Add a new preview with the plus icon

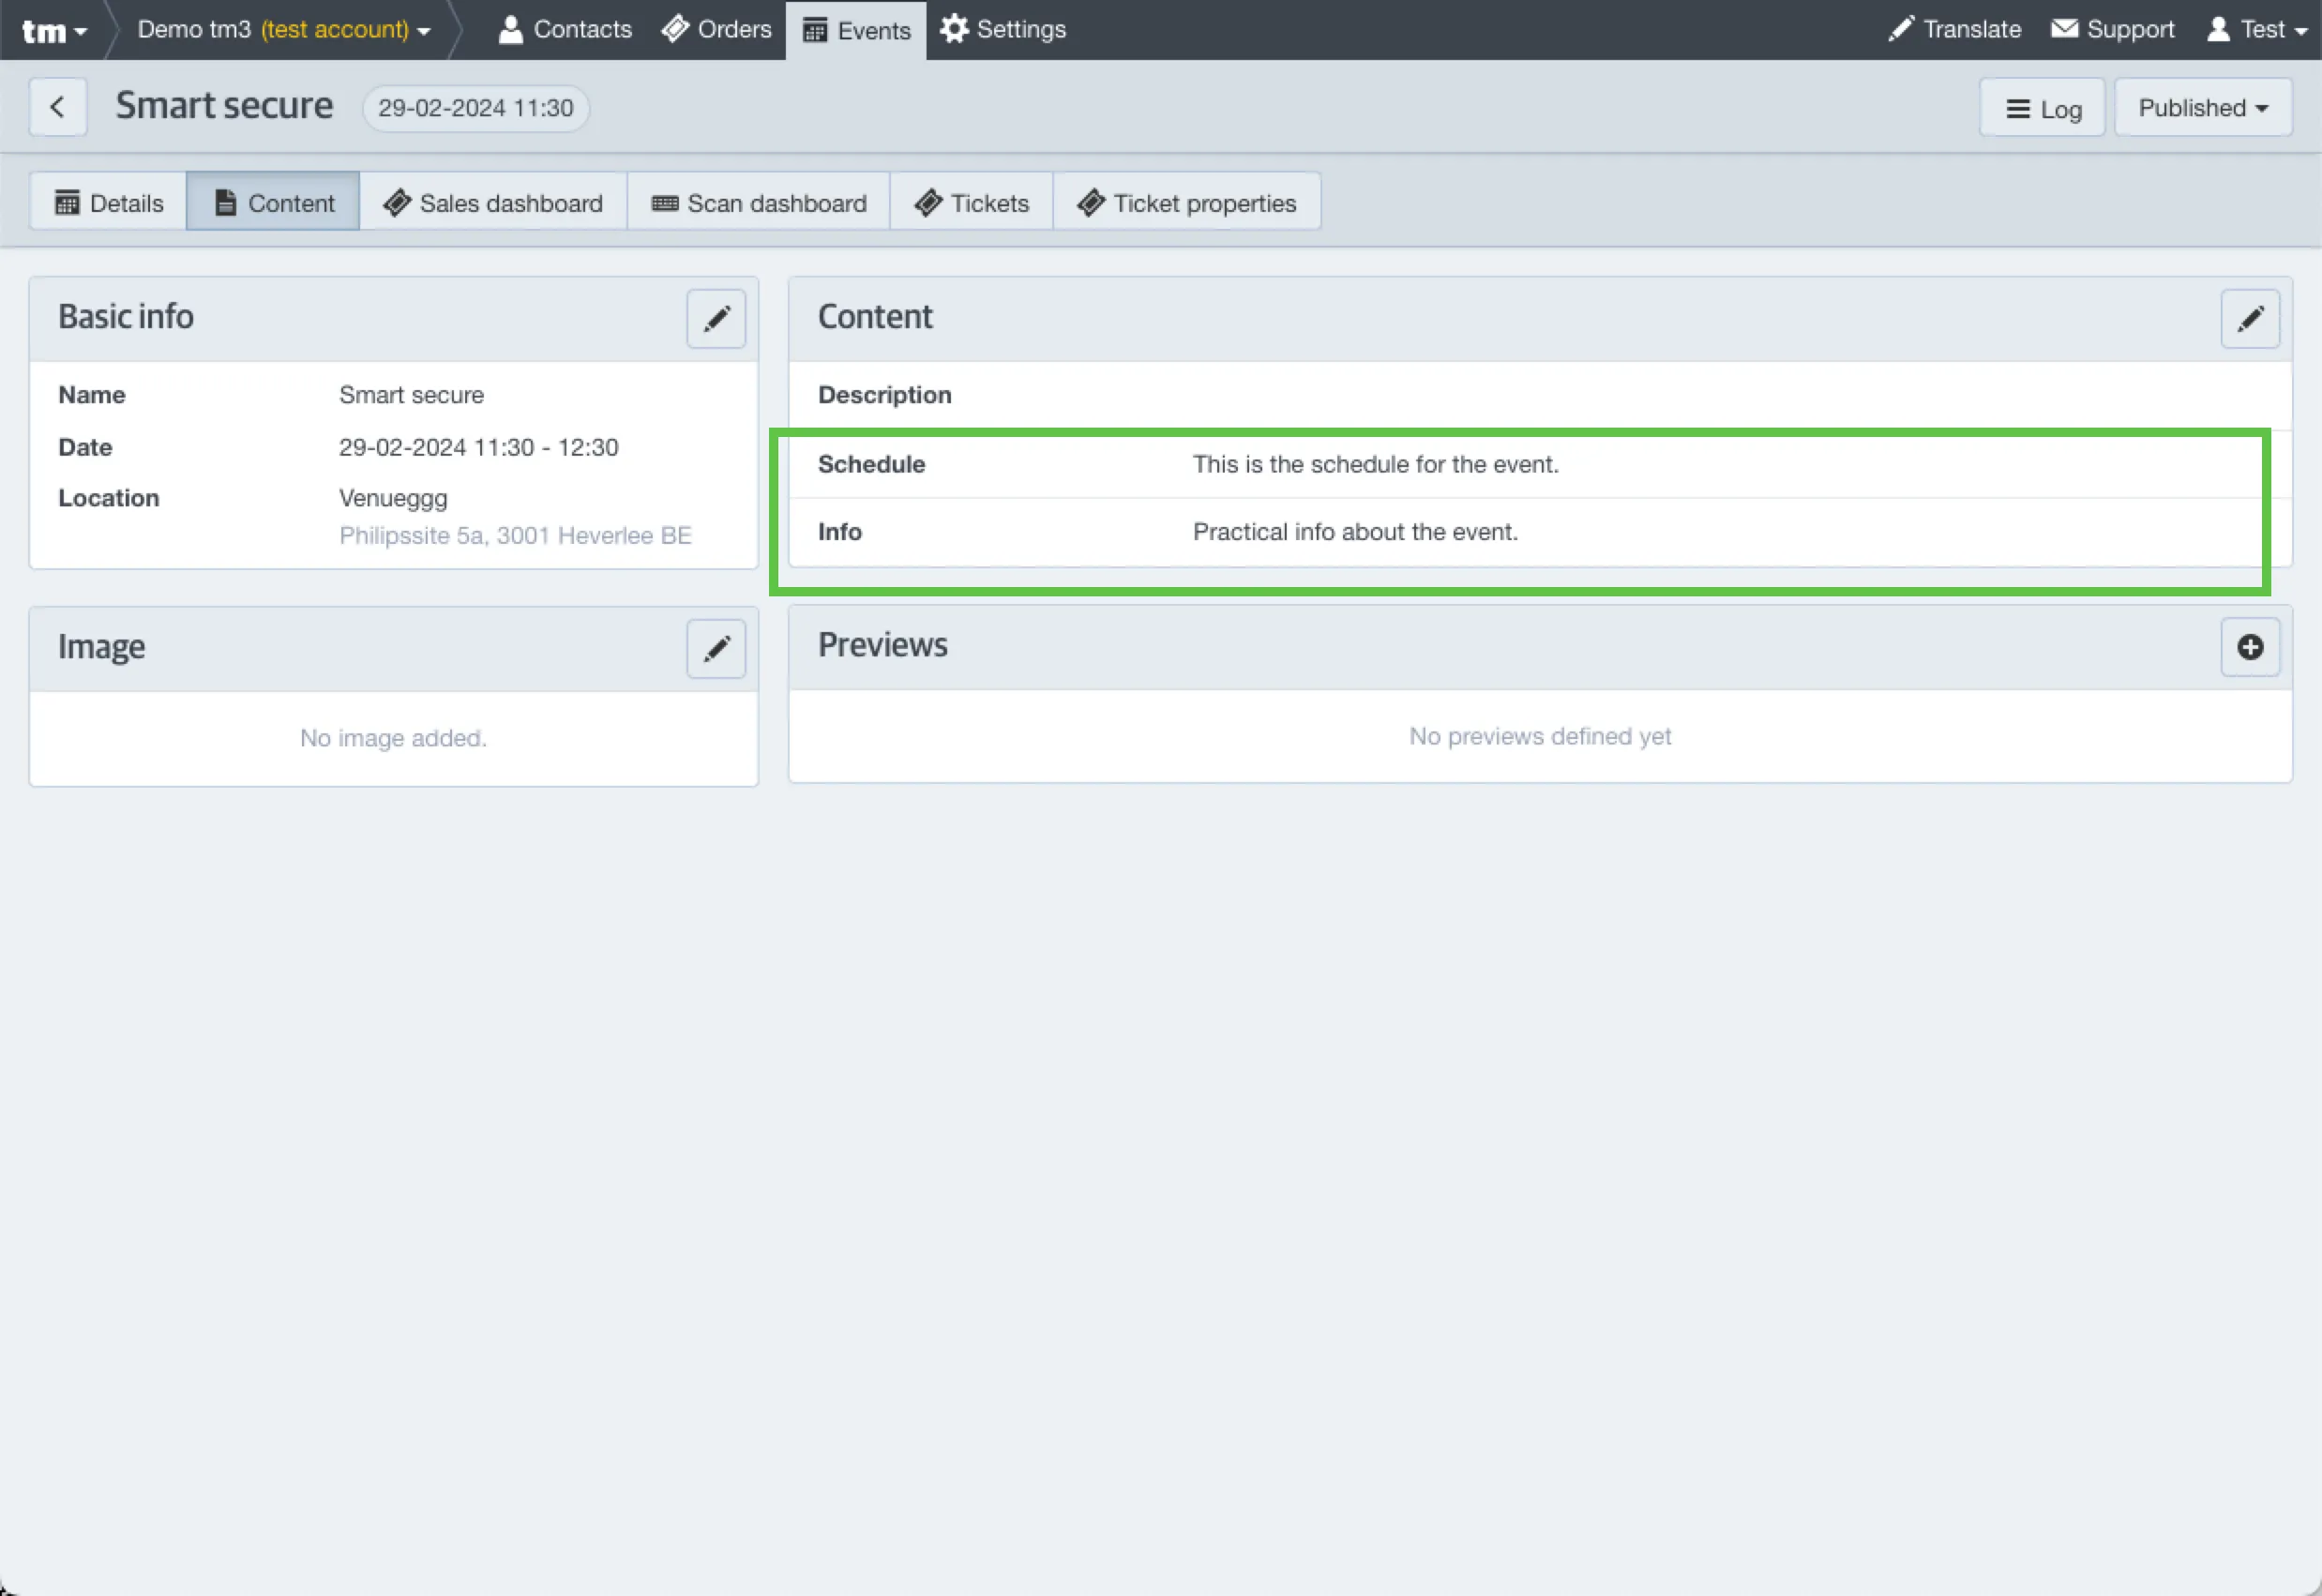(2250, 647)
